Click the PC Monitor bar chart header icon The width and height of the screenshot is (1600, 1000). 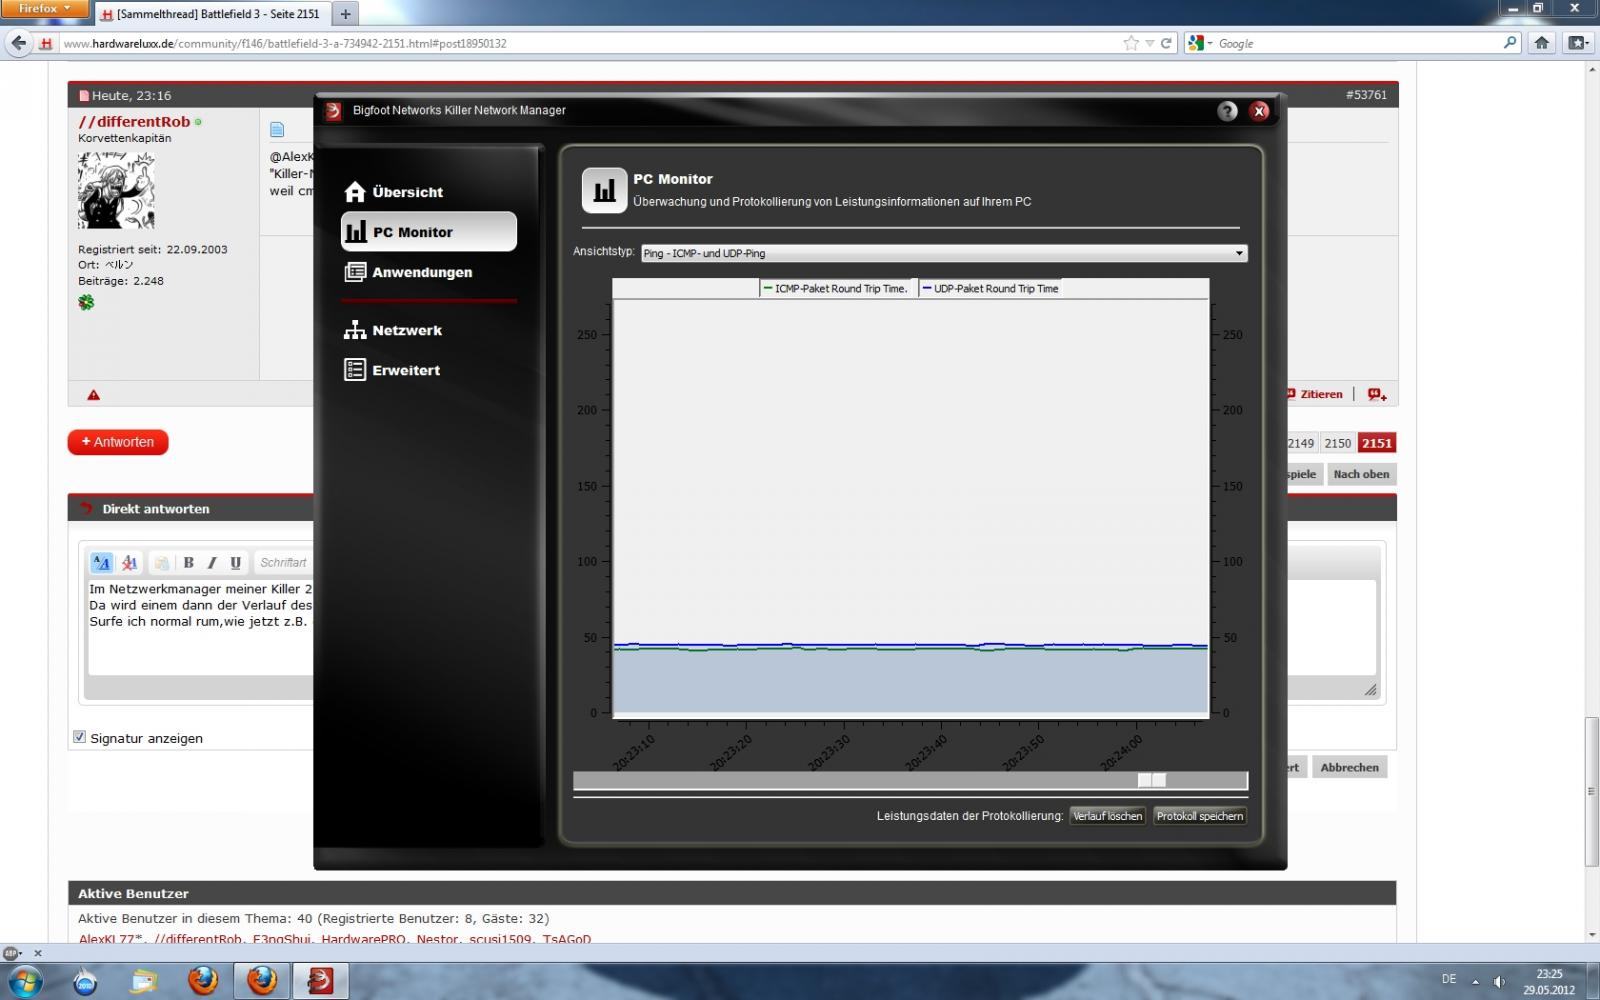[x=604, y=190]
